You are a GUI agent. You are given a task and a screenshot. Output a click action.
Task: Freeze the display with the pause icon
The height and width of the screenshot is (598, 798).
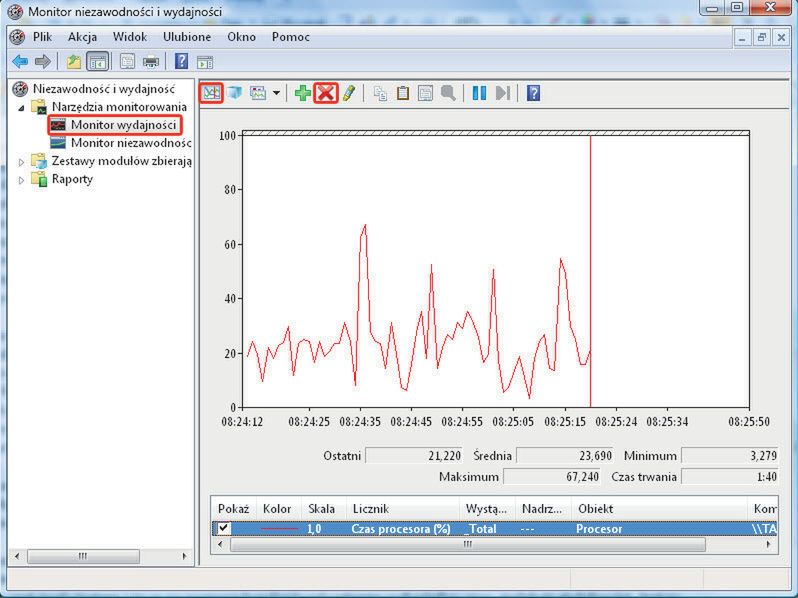(x=479, y=93)
